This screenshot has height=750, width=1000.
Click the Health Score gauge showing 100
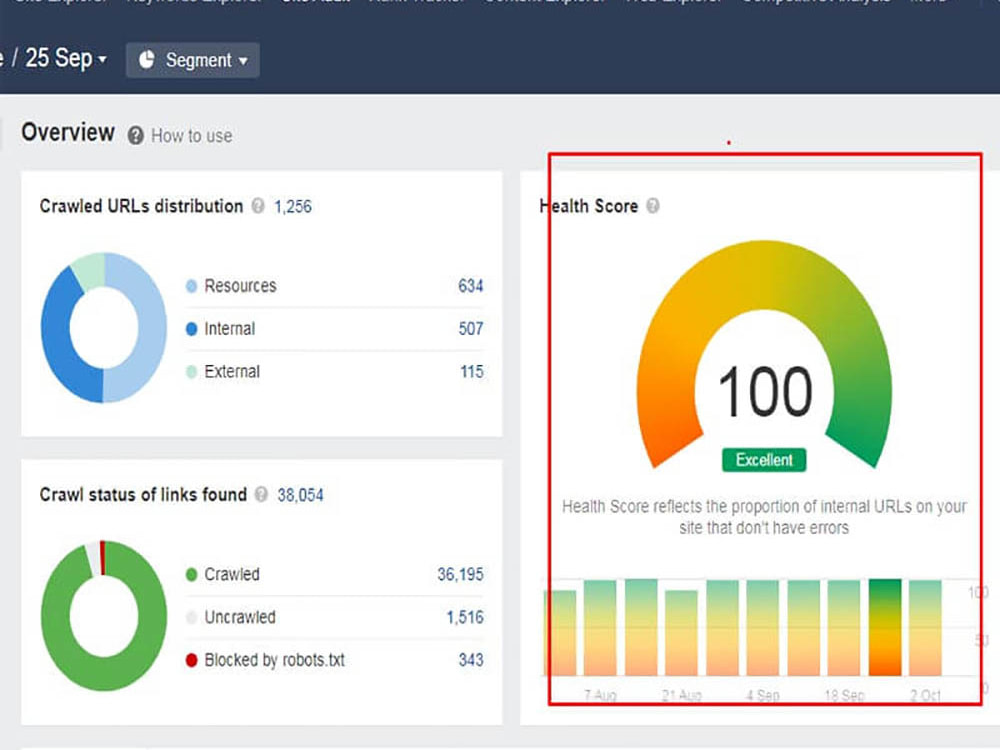coord(764,355)
